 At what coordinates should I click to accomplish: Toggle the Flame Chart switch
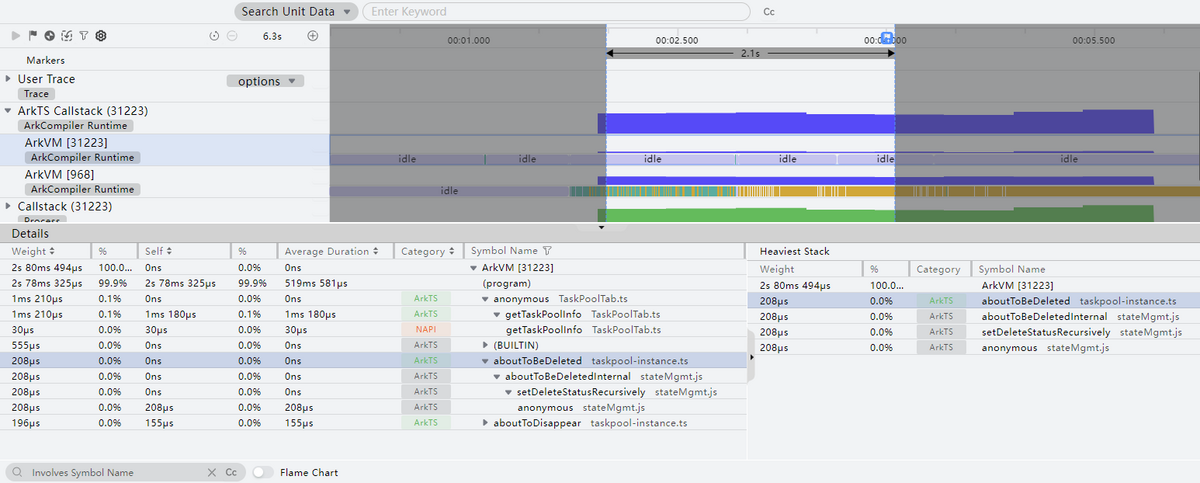click(x=263, y=472)
